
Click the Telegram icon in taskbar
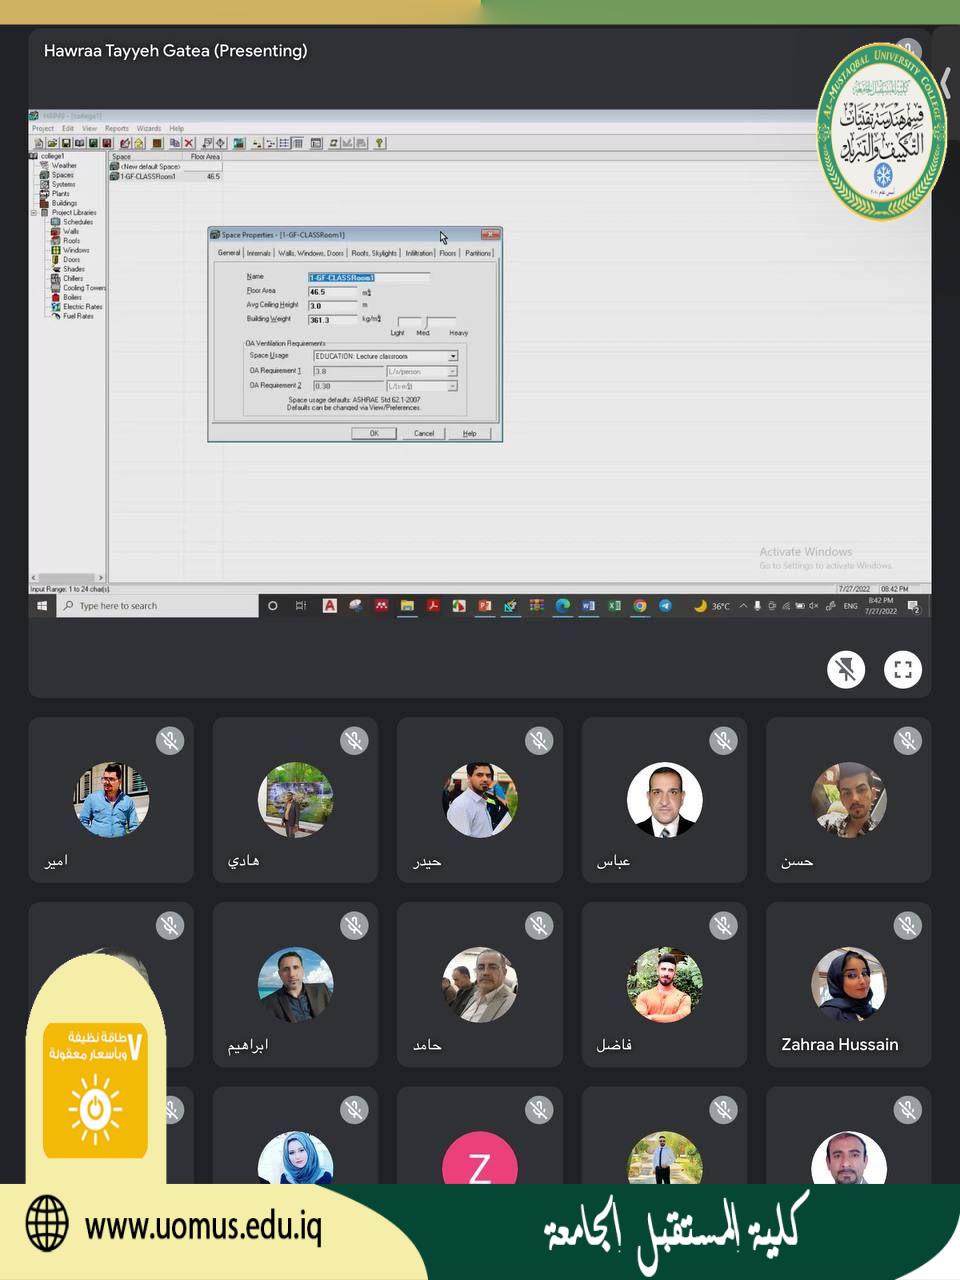[x=665, y=606]
